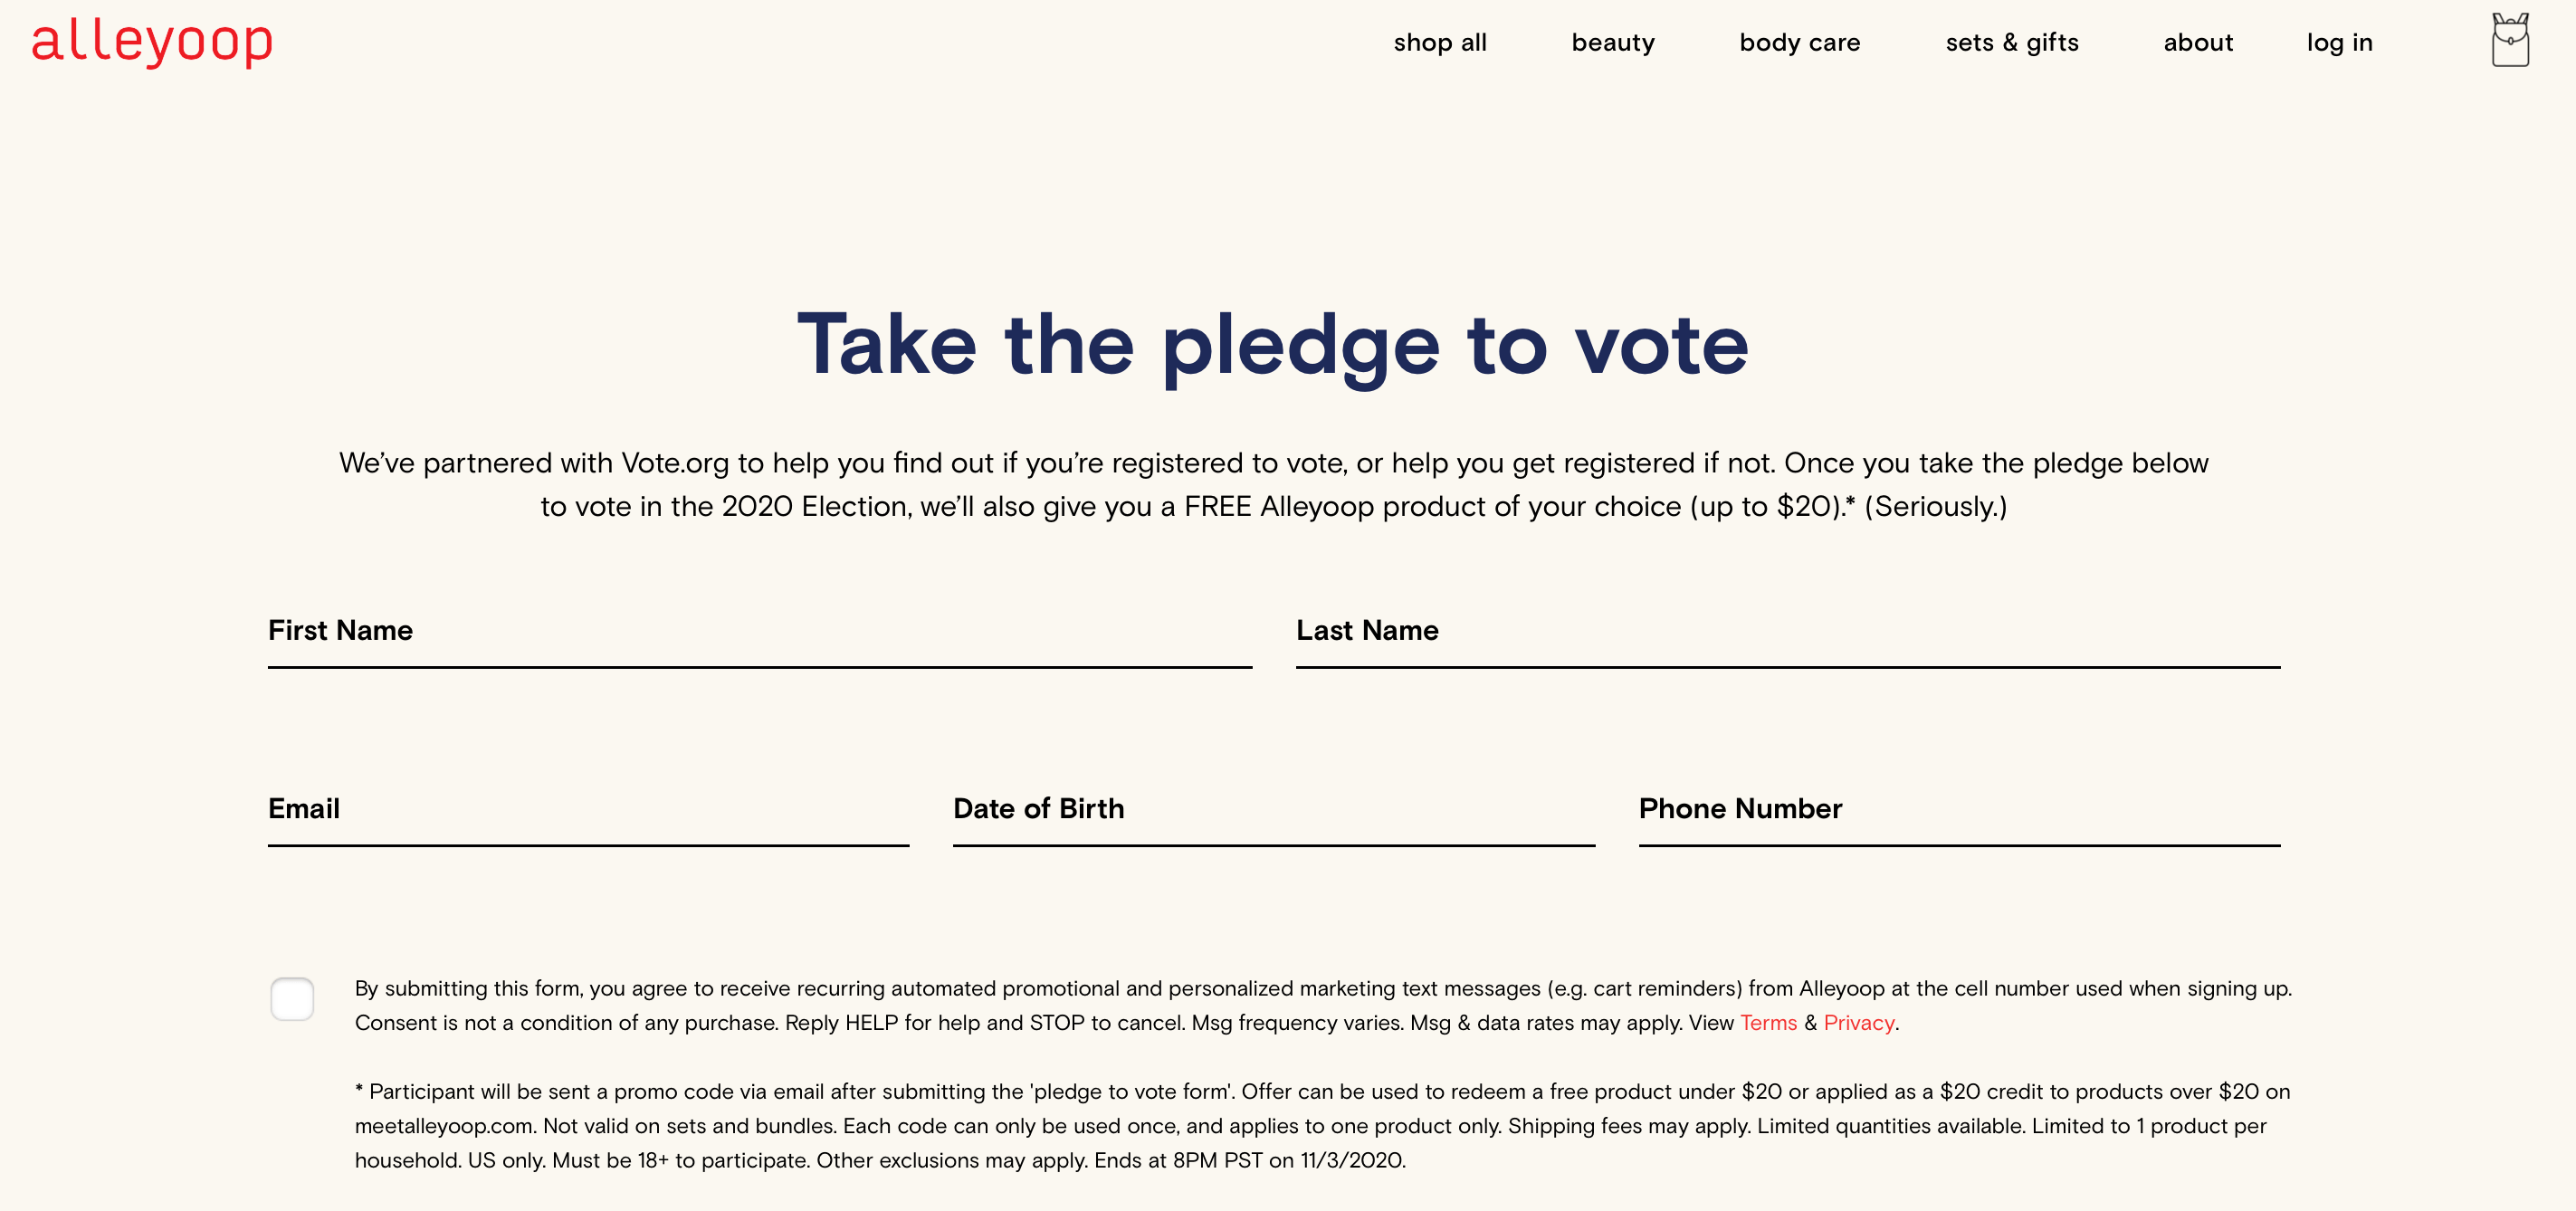The height and width of the screenshot is (1211, 2576).
Task: Open the body care category
Action: pos(1799,42)
